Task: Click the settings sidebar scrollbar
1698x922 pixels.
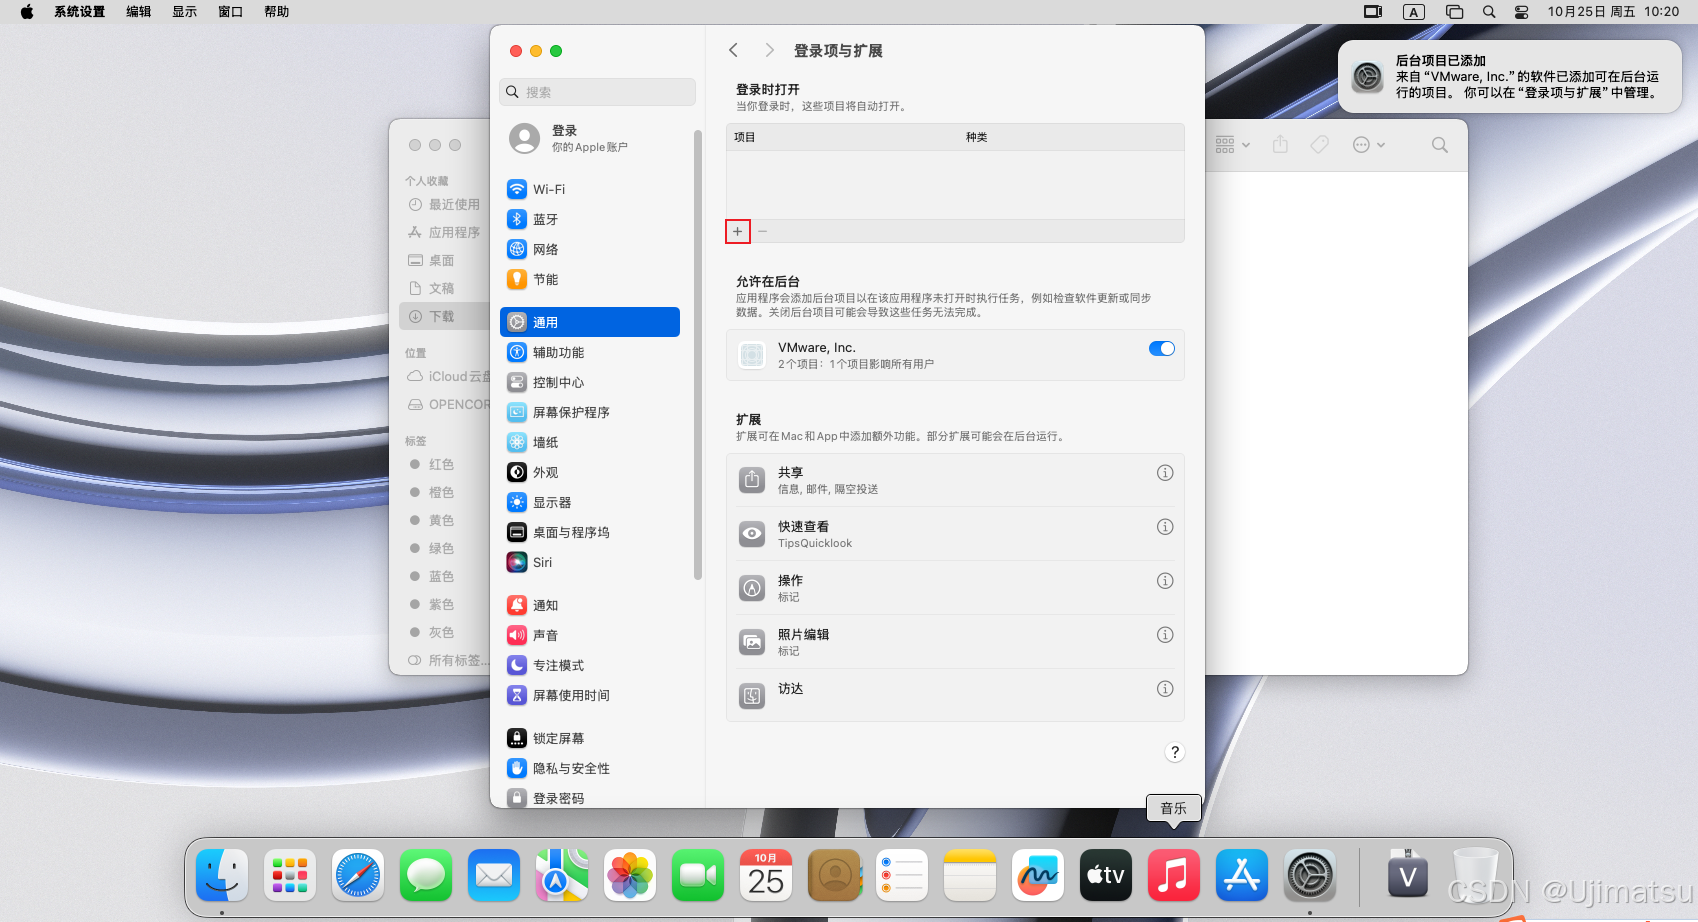Action: (698, 355)
